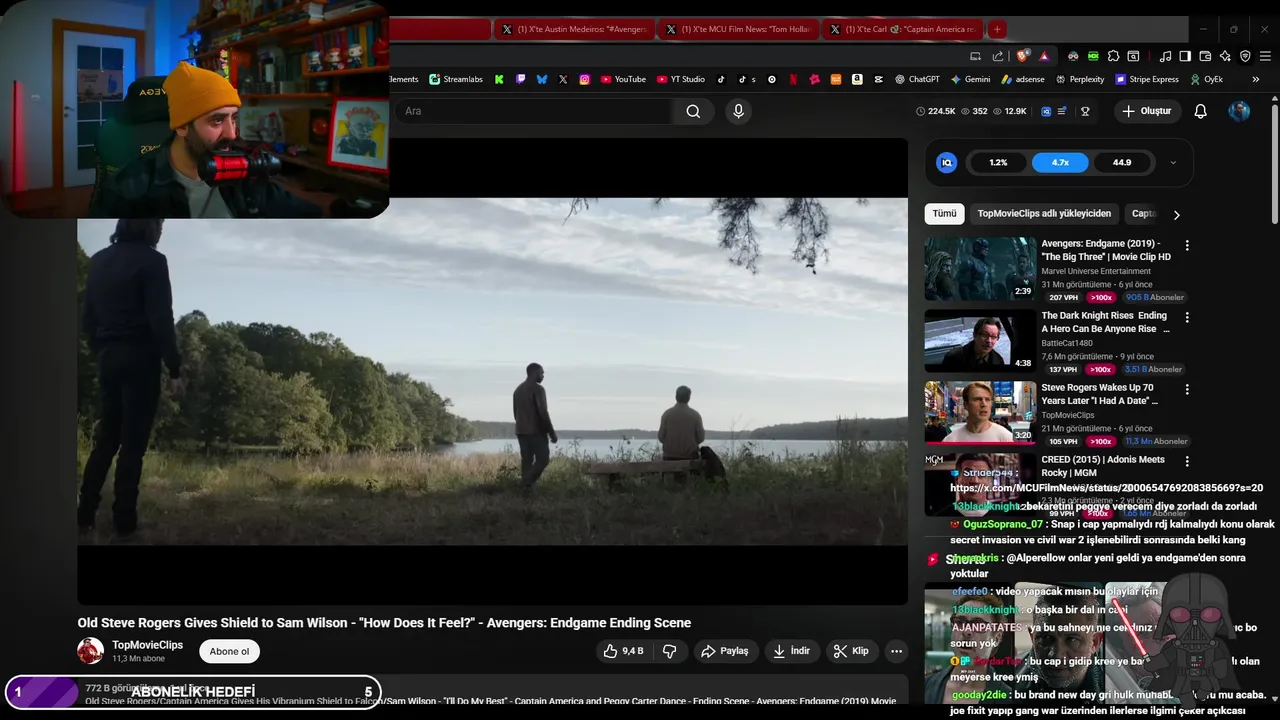
Task: Click the vidIQ logo in side panel
Action: click(946, 162)
